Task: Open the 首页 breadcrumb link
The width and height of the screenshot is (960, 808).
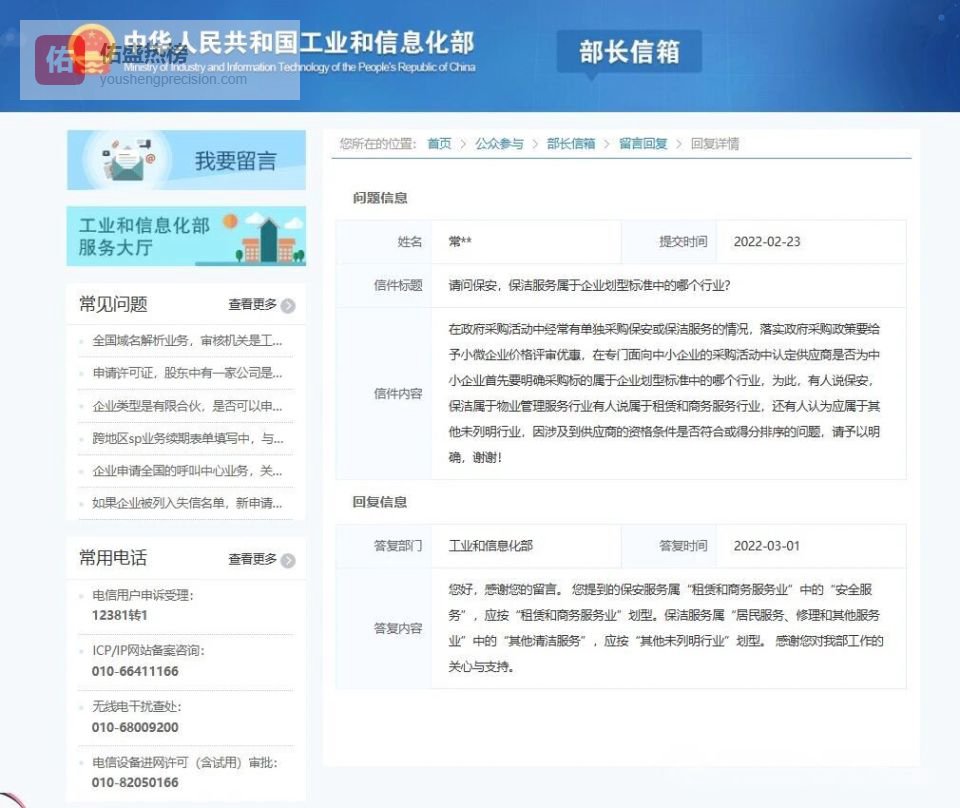Action: click(x=438, y=143)
